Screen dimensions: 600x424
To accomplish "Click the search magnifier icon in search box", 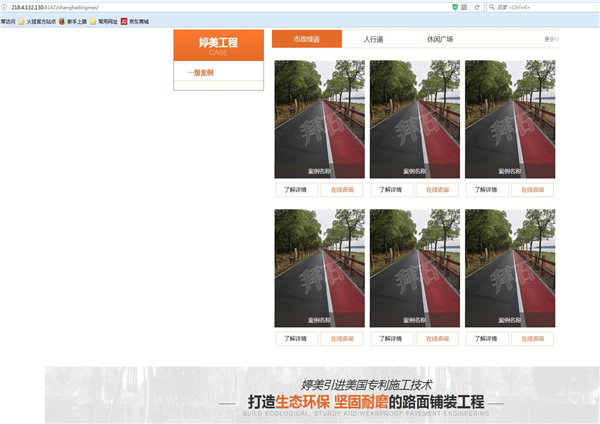I will click(491, 7).
